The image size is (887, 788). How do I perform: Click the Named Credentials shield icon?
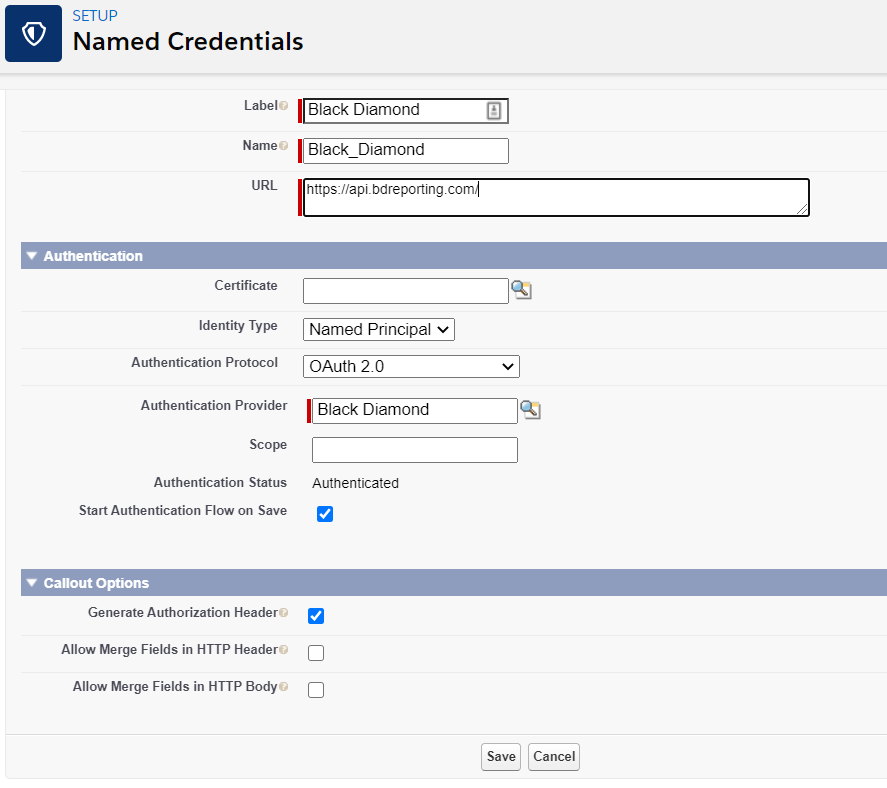coord(33,33)
